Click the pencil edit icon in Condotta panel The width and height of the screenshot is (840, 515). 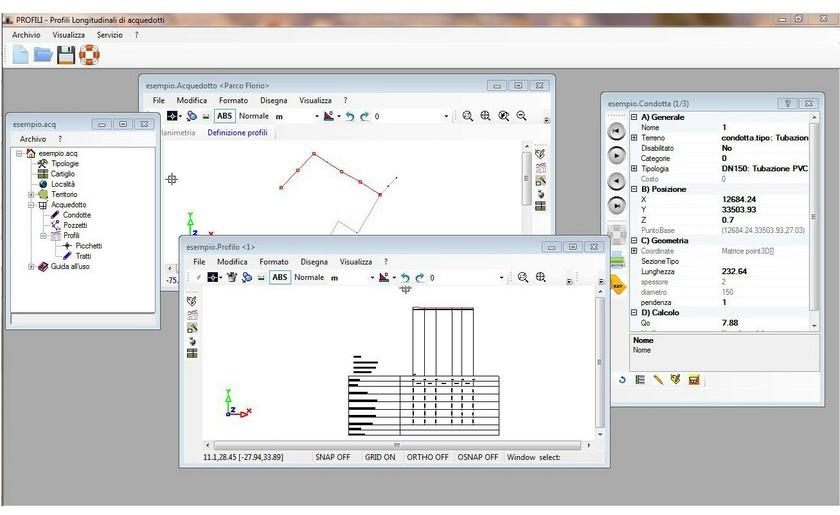[x=658, y=380]
